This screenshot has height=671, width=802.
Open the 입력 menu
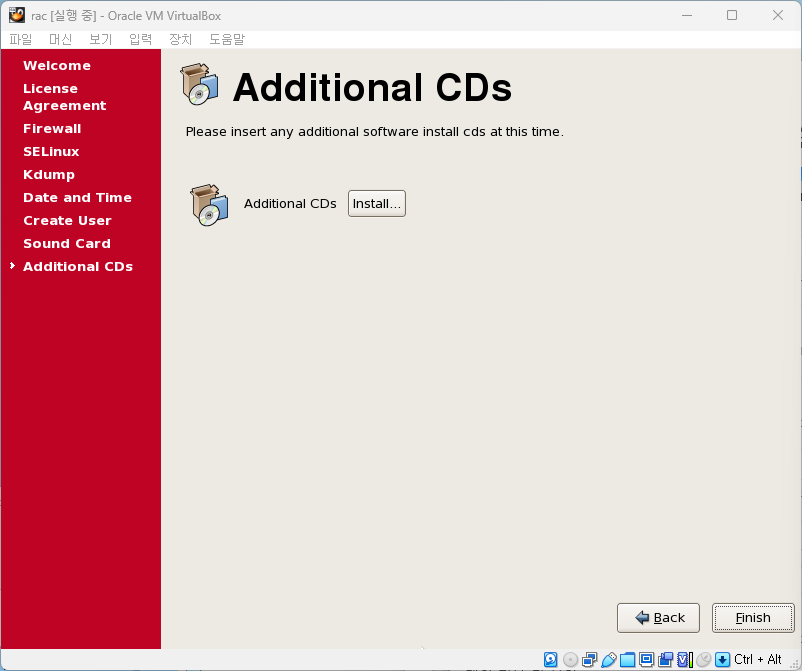click(140, 39)
